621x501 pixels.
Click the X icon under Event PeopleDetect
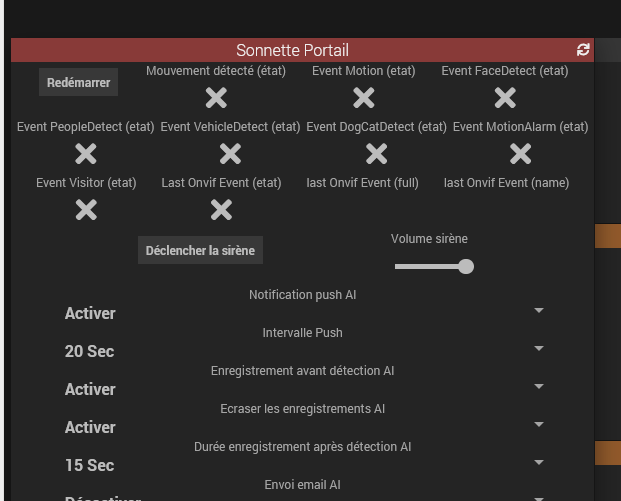(86, 153)
